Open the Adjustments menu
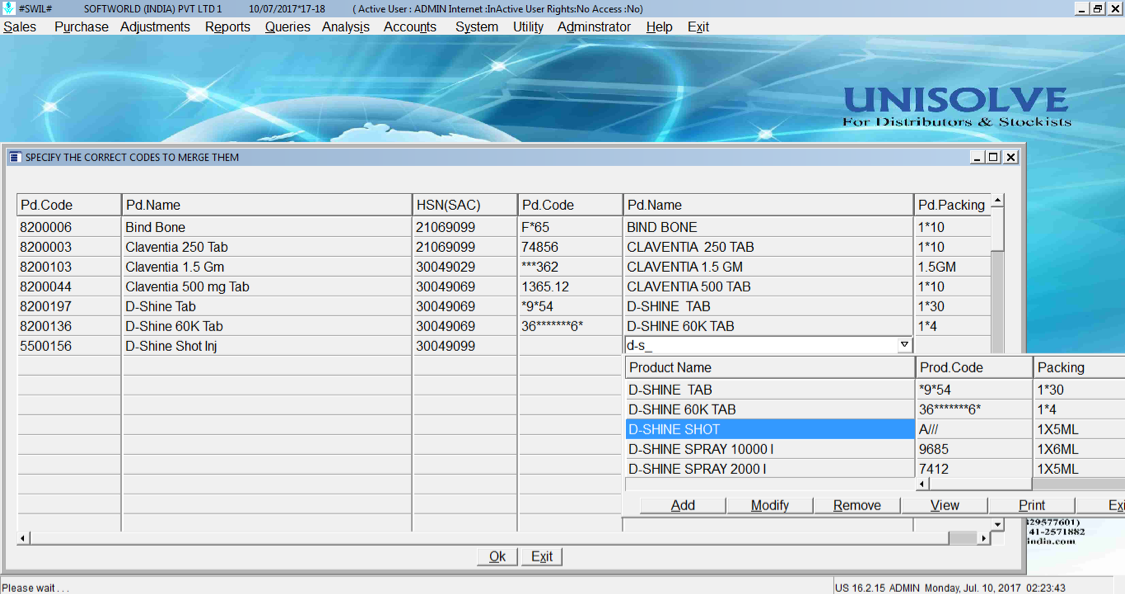Image resolution: width=1125 pixels, height=594 pixels. coord(155,27)
